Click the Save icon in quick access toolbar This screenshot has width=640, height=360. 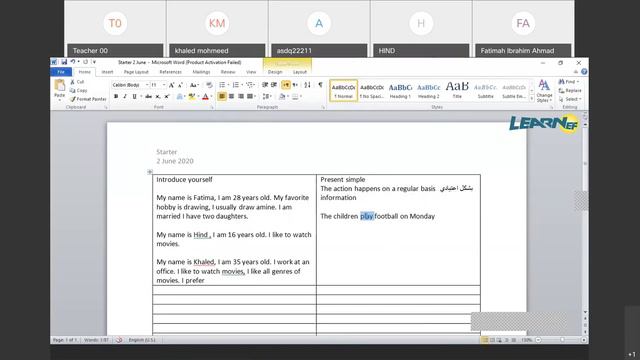tap(64, 62)
